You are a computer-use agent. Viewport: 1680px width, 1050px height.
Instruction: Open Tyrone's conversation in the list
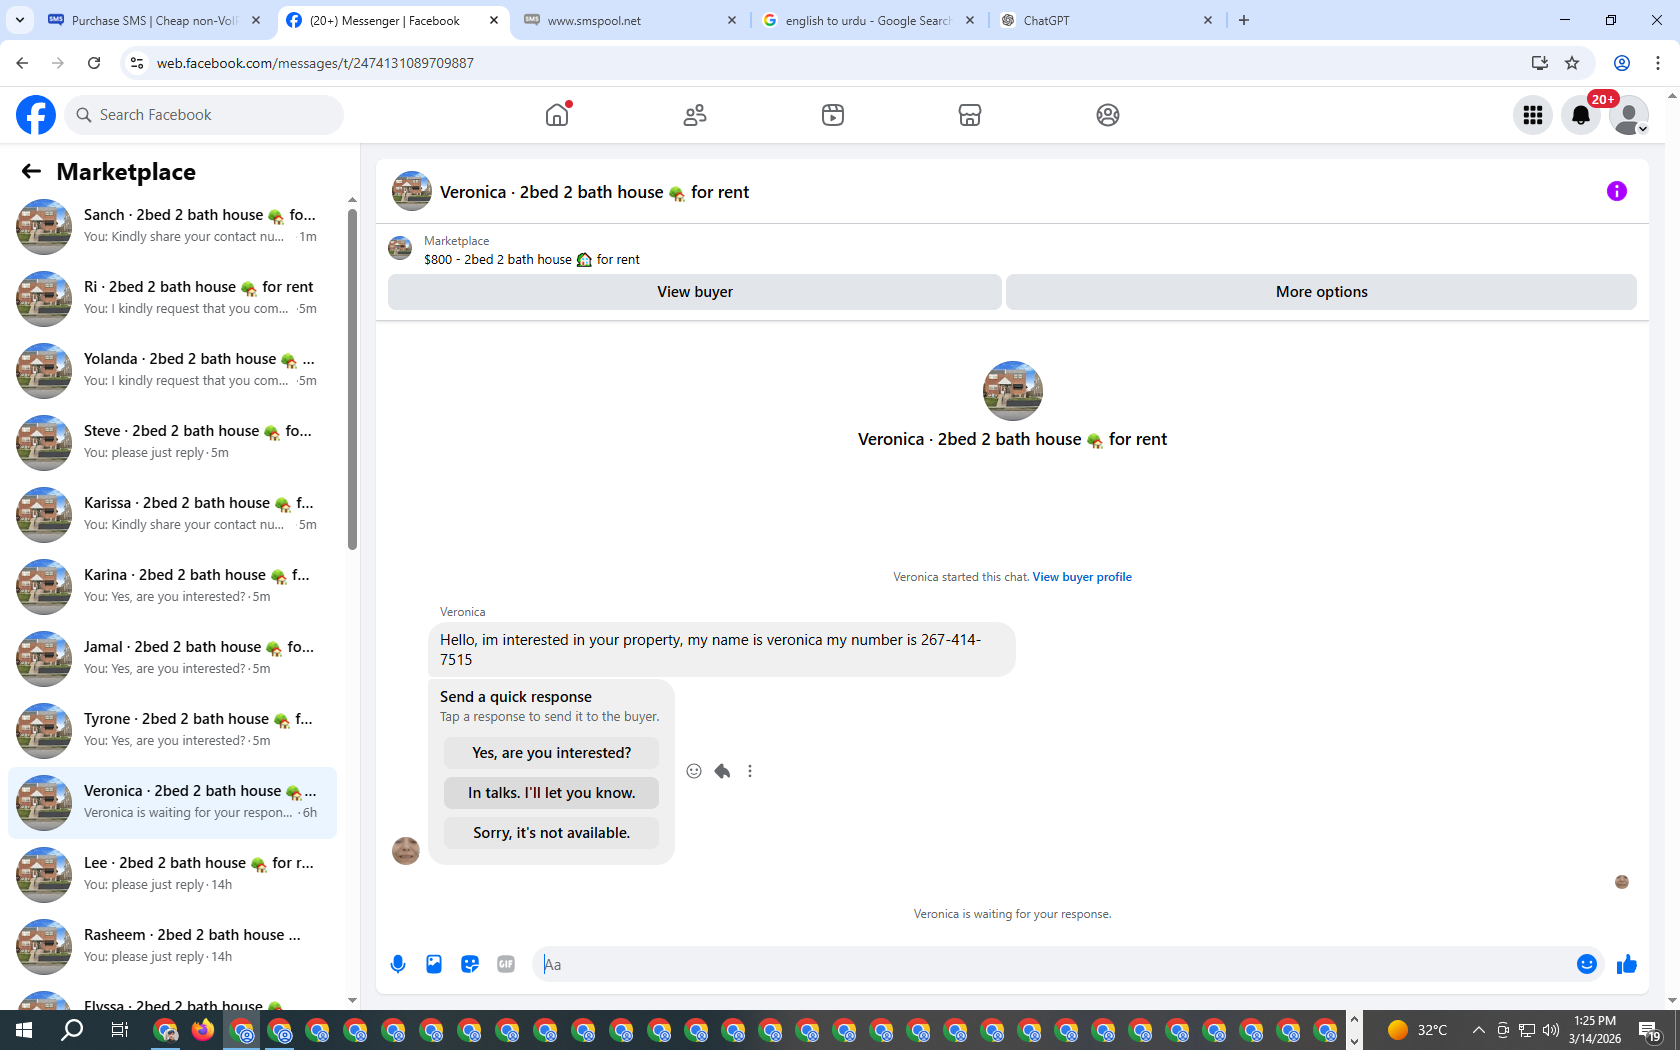coord(172,730)
